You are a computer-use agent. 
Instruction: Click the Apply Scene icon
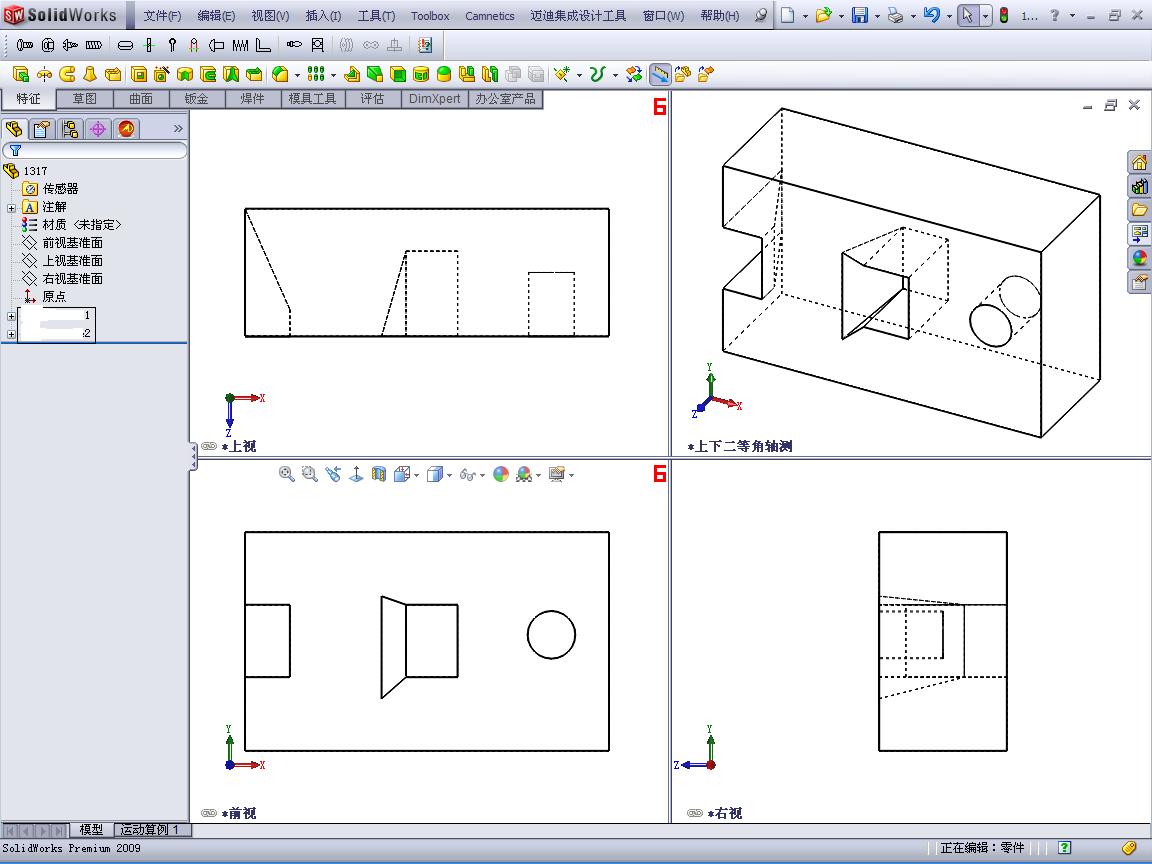coord(524,474)
